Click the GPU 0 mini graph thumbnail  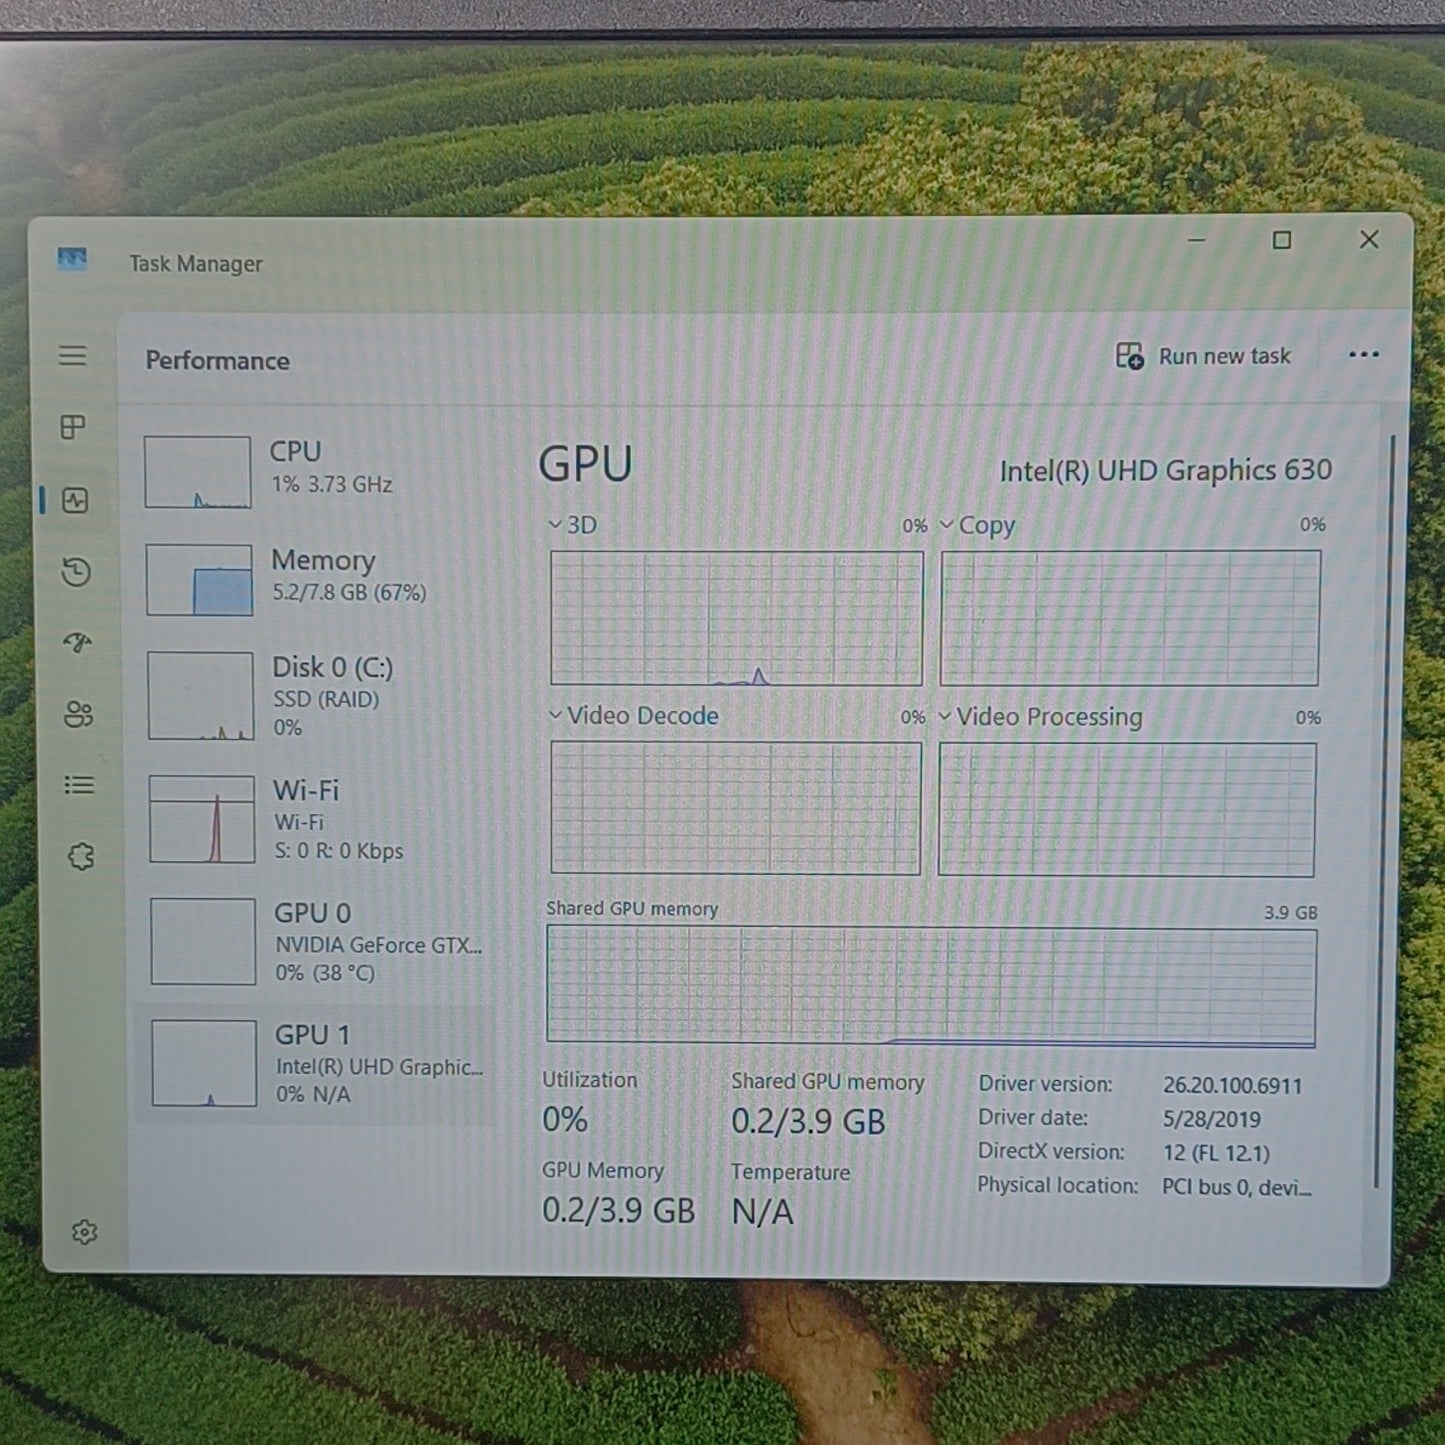(x=203, y=941)
